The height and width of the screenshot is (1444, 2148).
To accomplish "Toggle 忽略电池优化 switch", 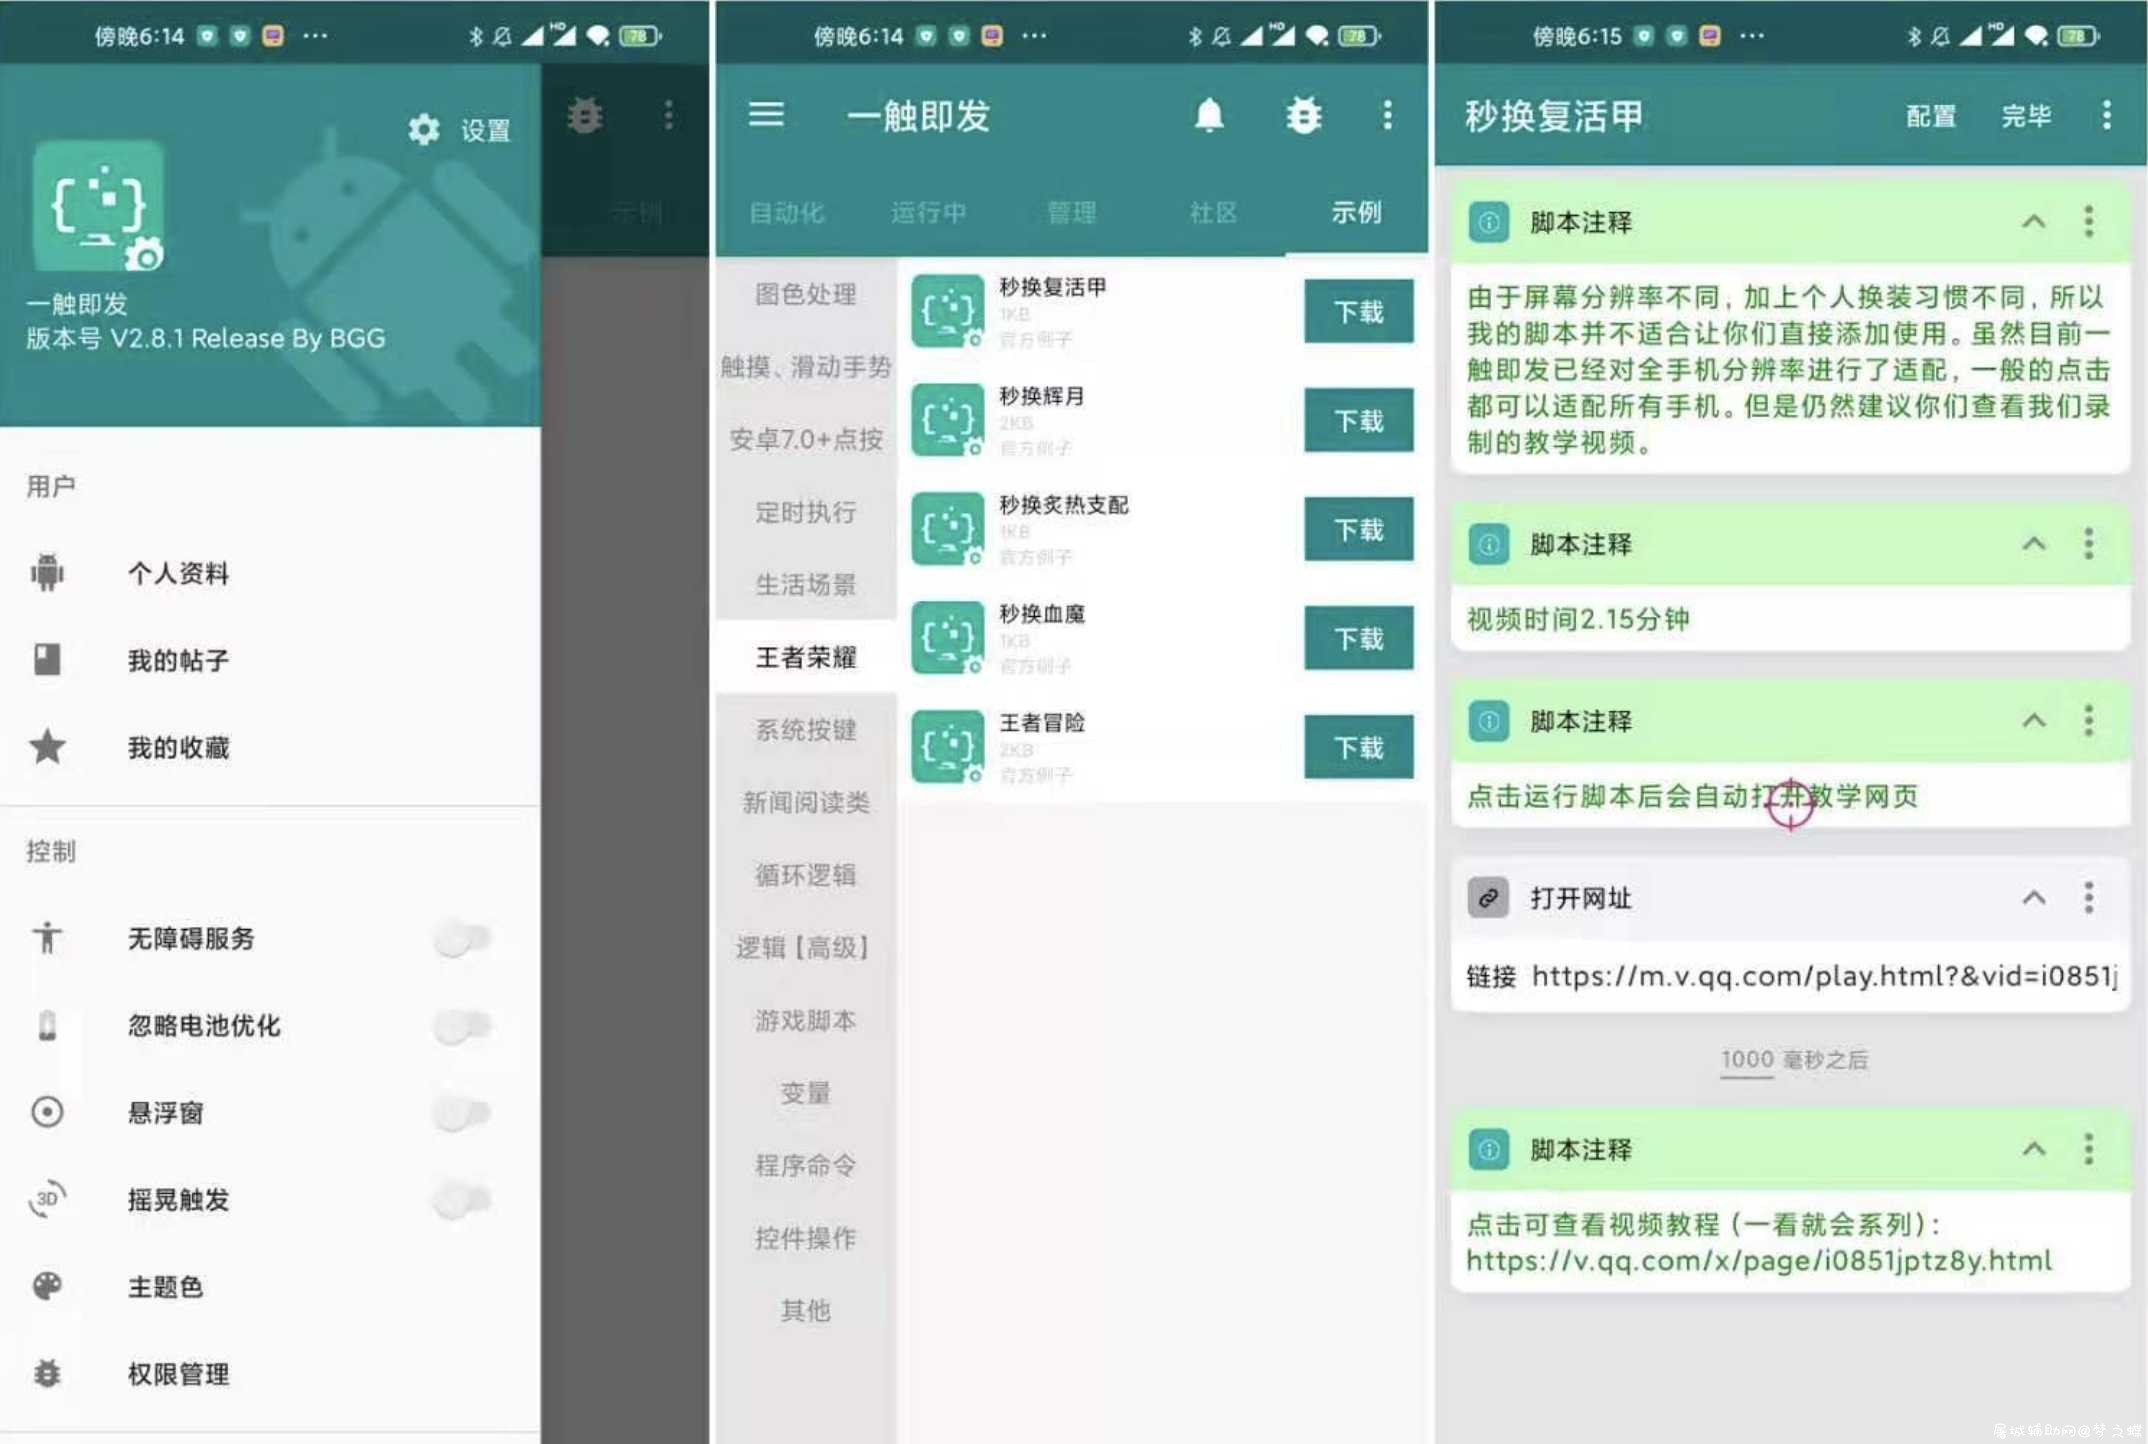I will (x=462, y=1025).
